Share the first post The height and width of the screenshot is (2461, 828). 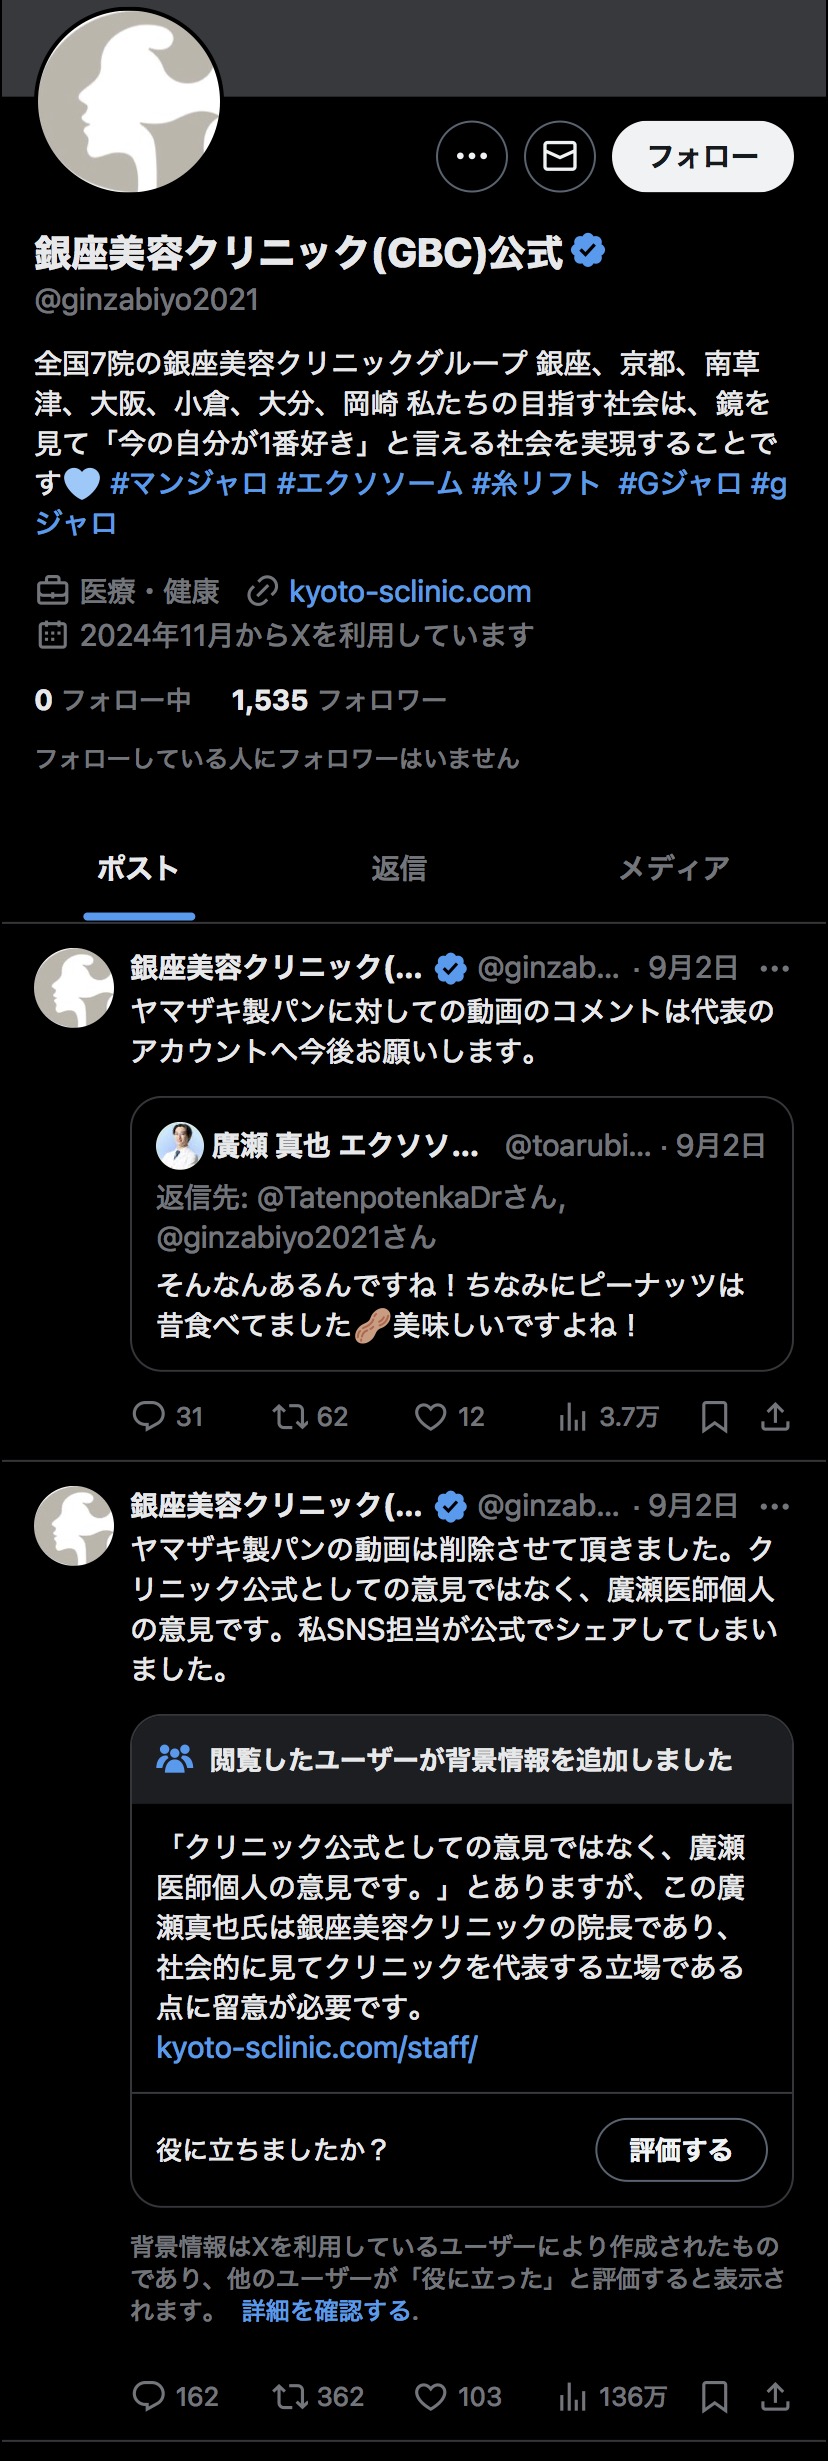[776, 1416]
